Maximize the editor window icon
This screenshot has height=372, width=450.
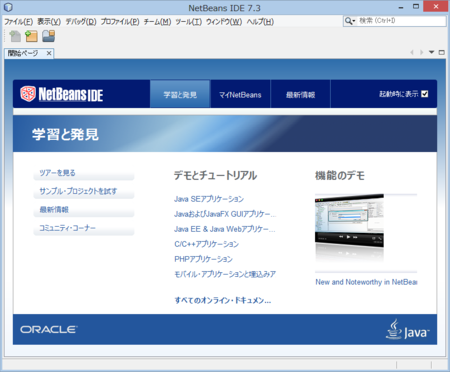(x=442, y=52)
